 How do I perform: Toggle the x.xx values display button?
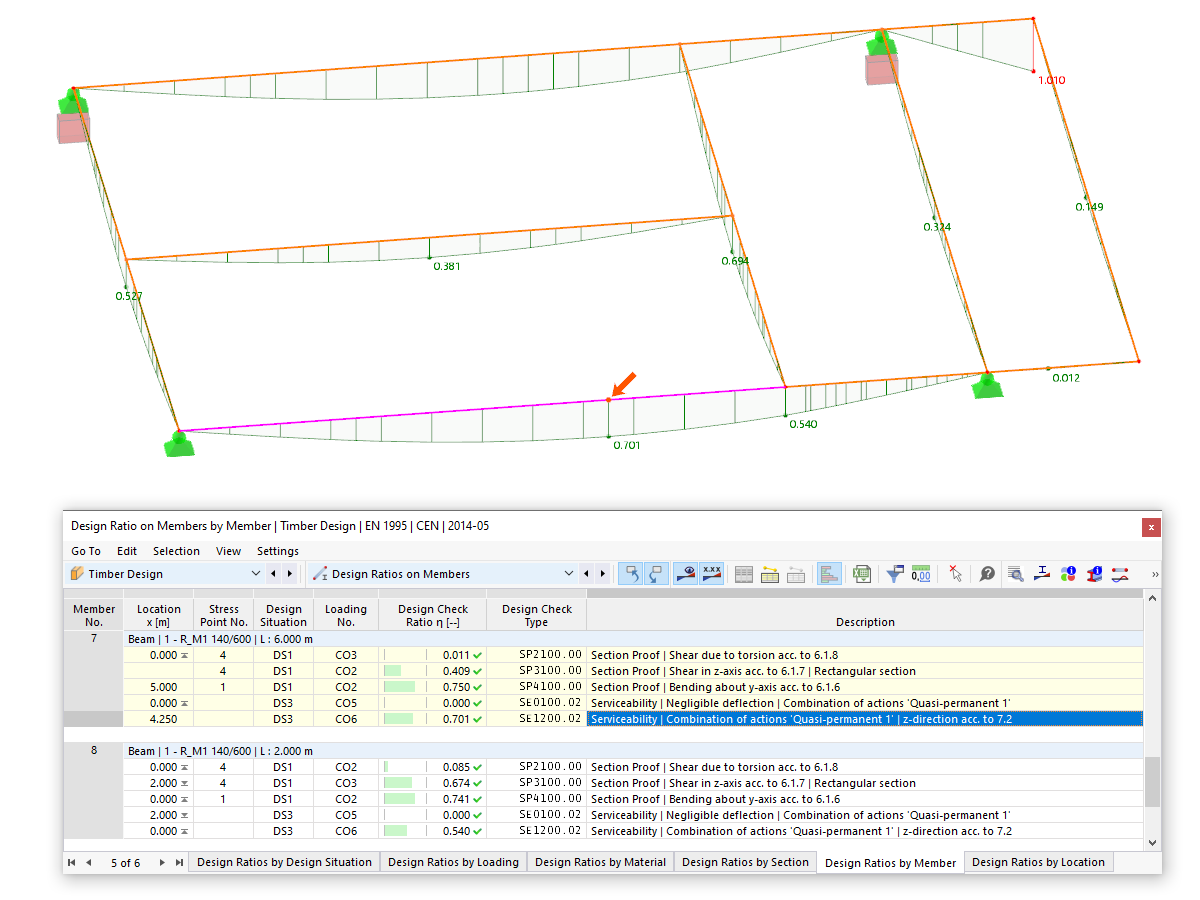click(x=712, y=573)
